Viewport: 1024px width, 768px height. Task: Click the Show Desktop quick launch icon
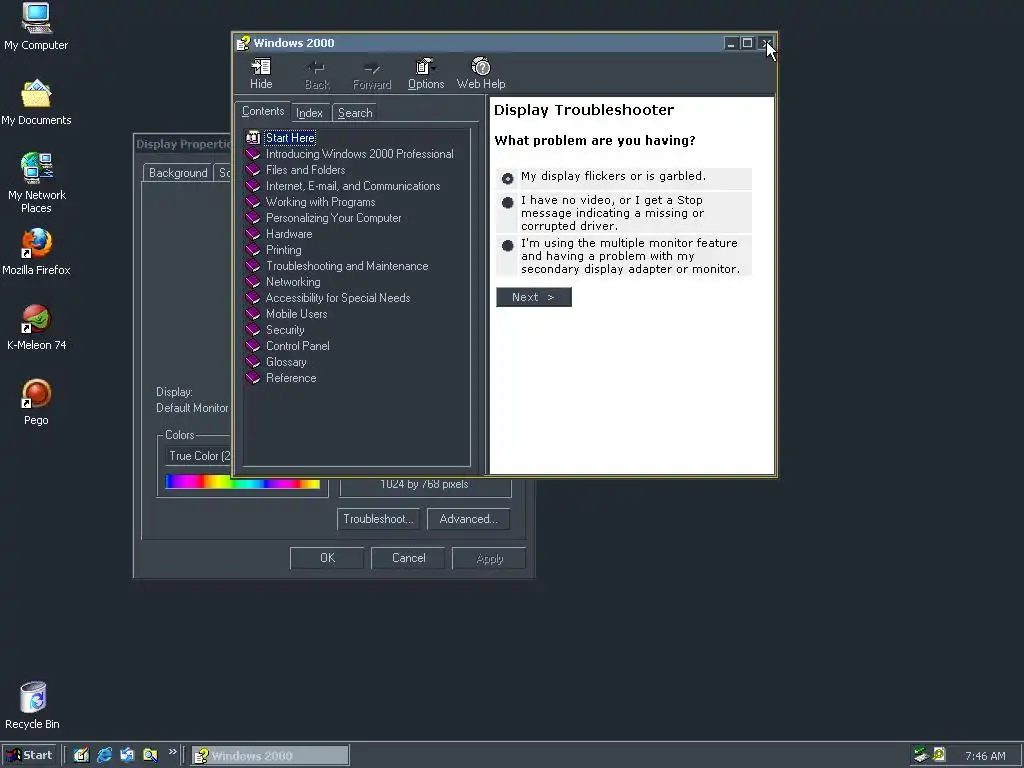point(81,755)
